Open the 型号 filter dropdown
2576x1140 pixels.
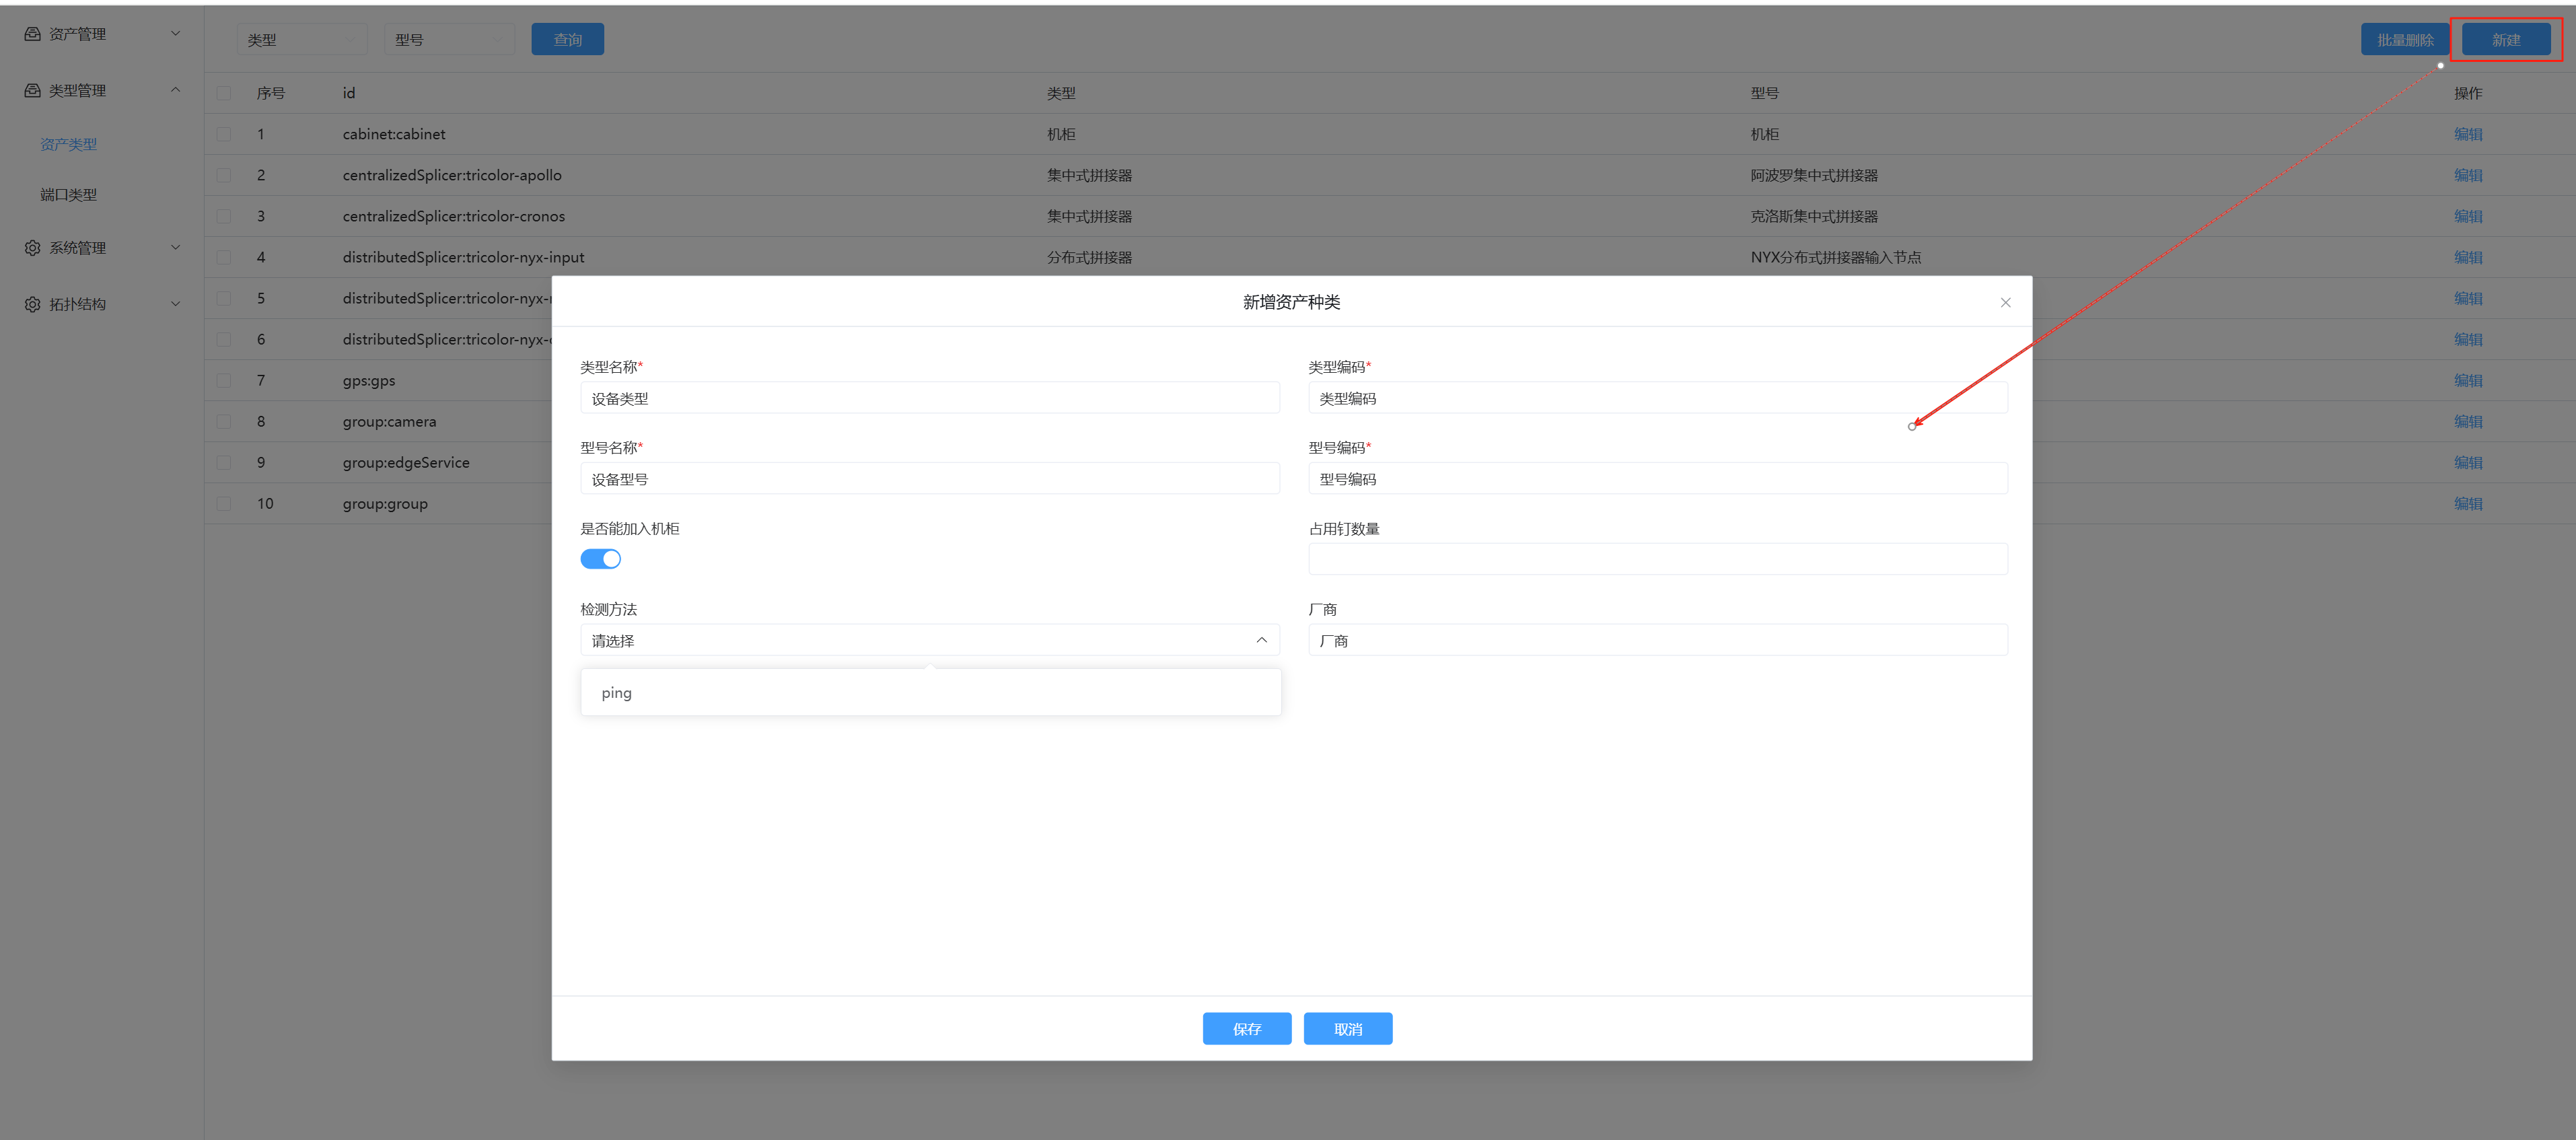449,40
